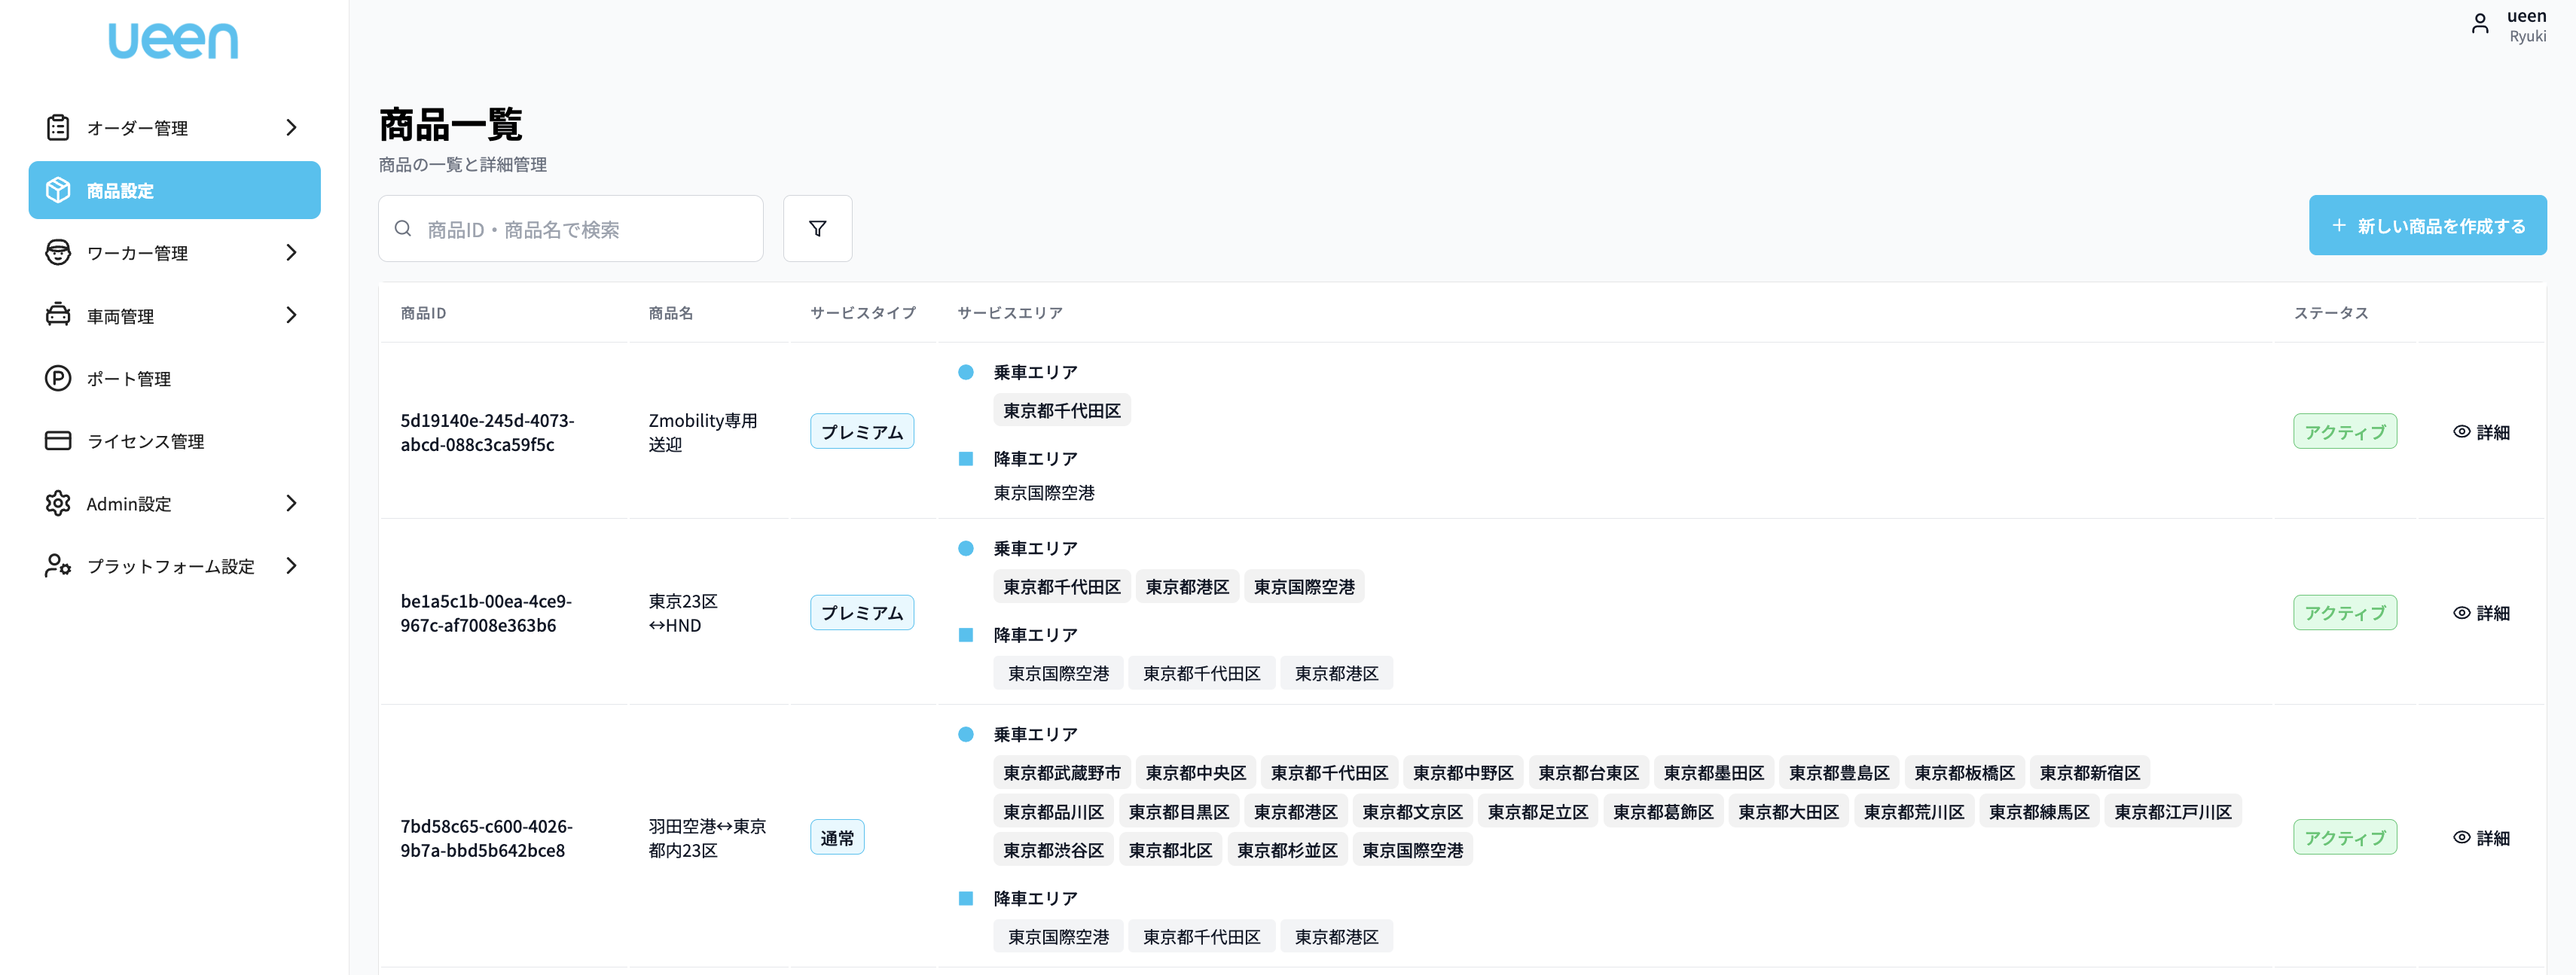Viewport: 2576px width, 975px height.
Task: Click the オーダー管理 clipboard icon
Action: coord(58,127)
